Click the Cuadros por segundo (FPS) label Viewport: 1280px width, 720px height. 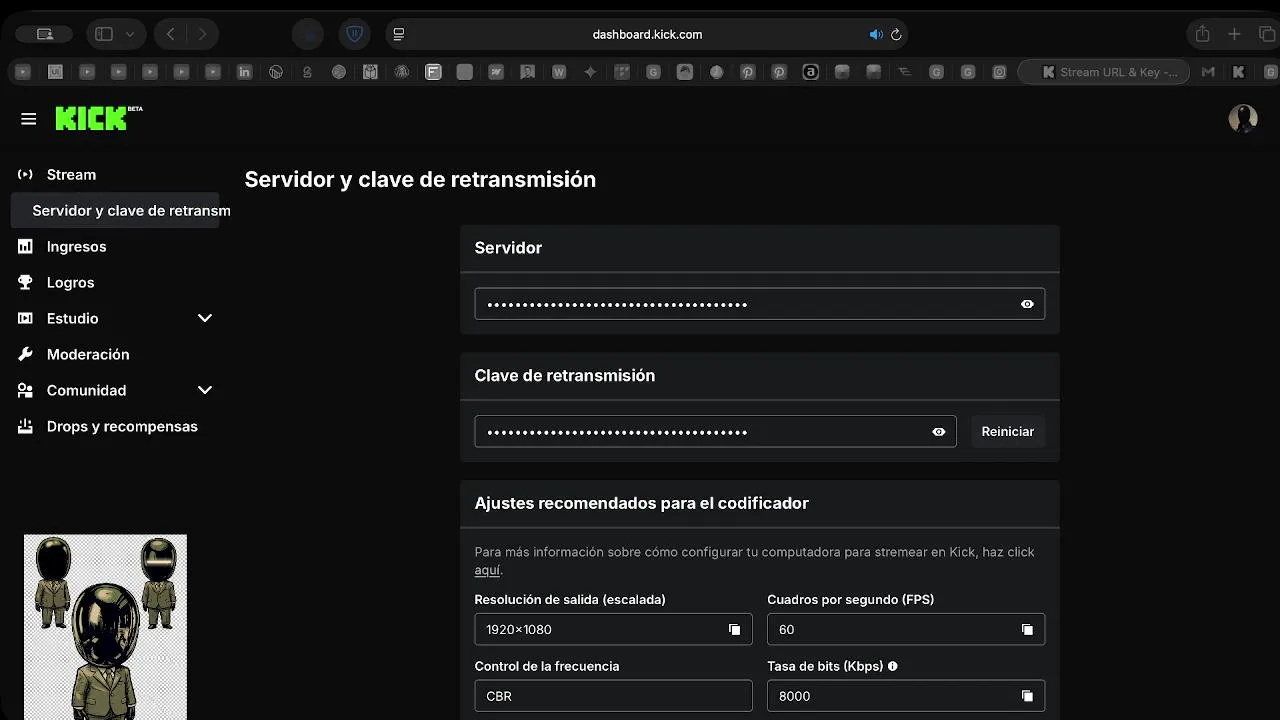(x=850, y=599)
